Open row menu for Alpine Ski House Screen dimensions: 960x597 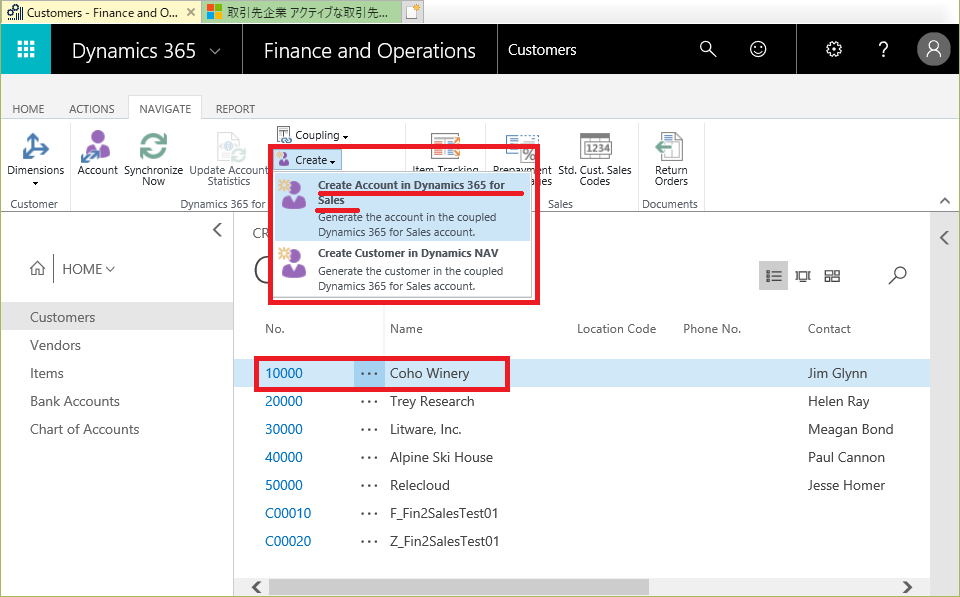click(x=369, y=457)
